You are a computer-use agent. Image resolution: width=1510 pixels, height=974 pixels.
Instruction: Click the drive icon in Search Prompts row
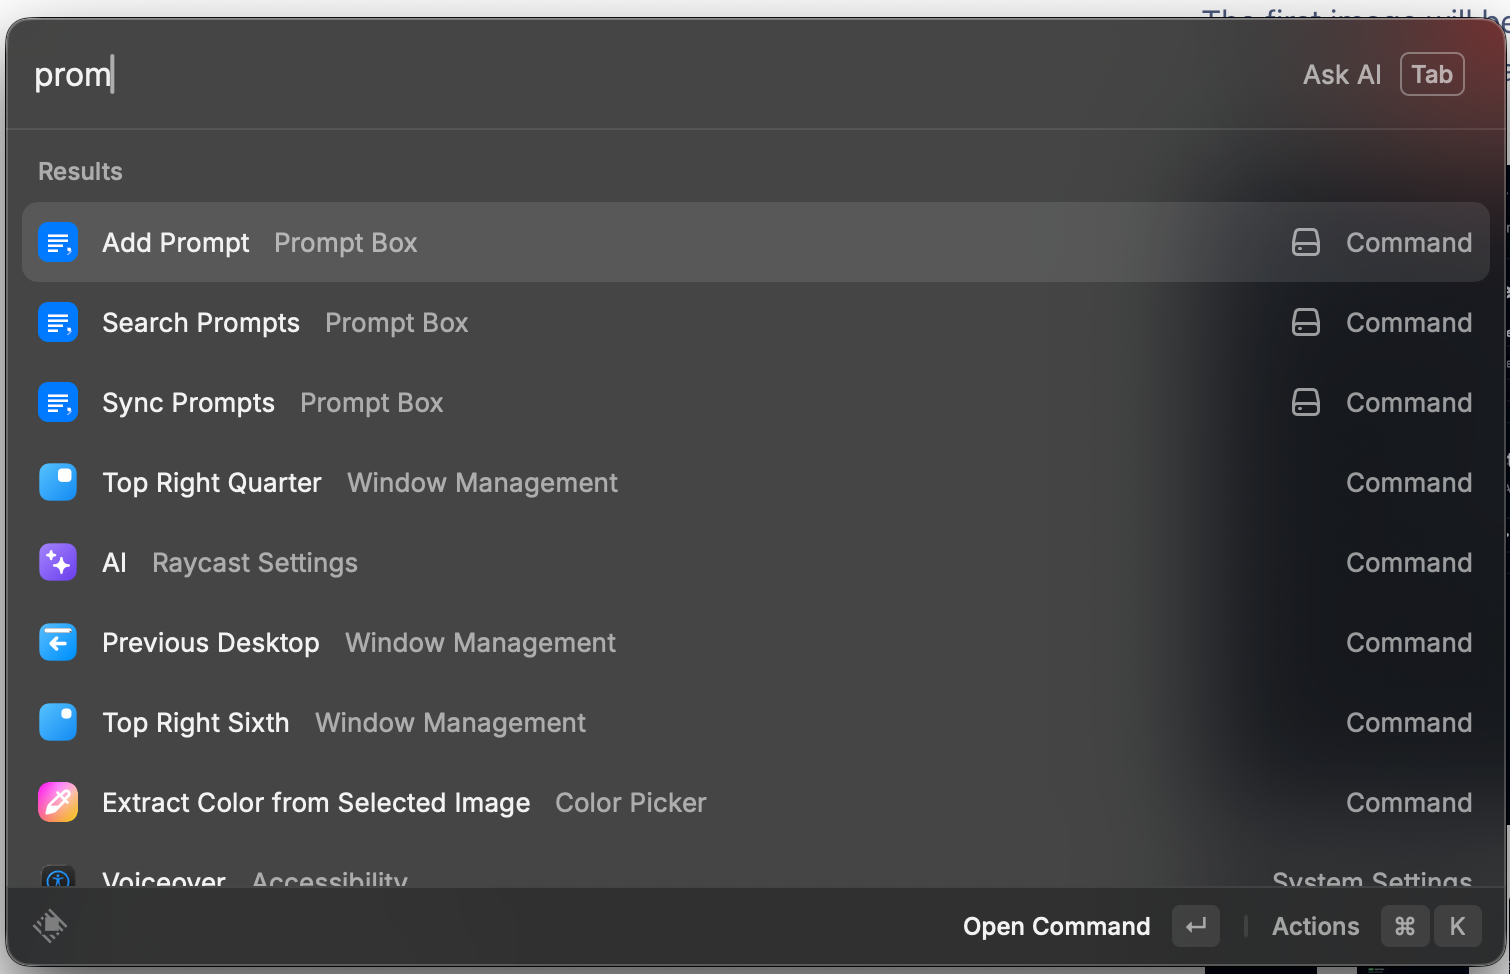click(x=1306, y=322)
